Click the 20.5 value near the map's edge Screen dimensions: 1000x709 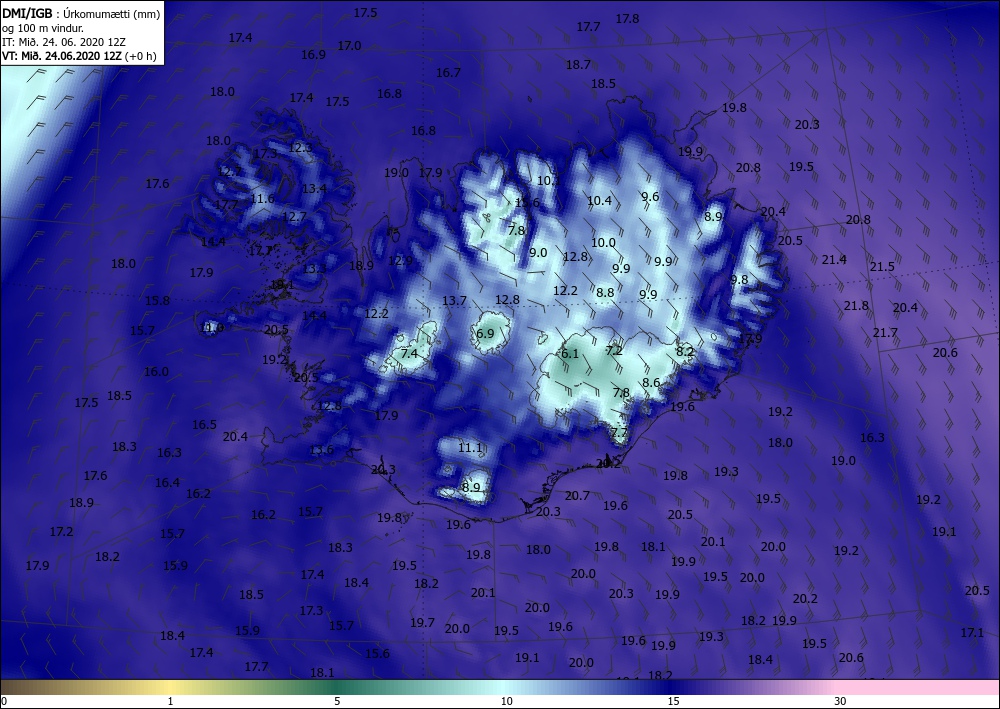(977, 590)
